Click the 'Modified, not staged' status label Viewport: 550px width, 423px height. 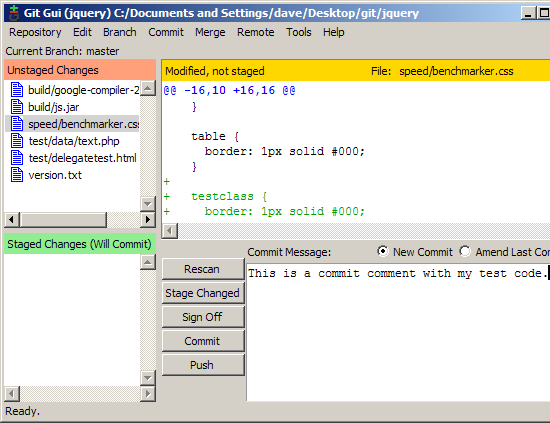[215, 71]
